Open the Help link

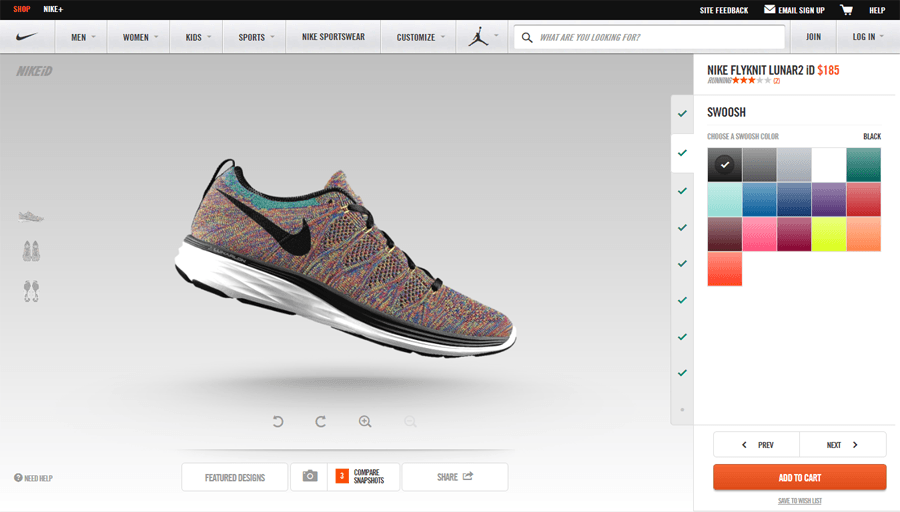876,10
